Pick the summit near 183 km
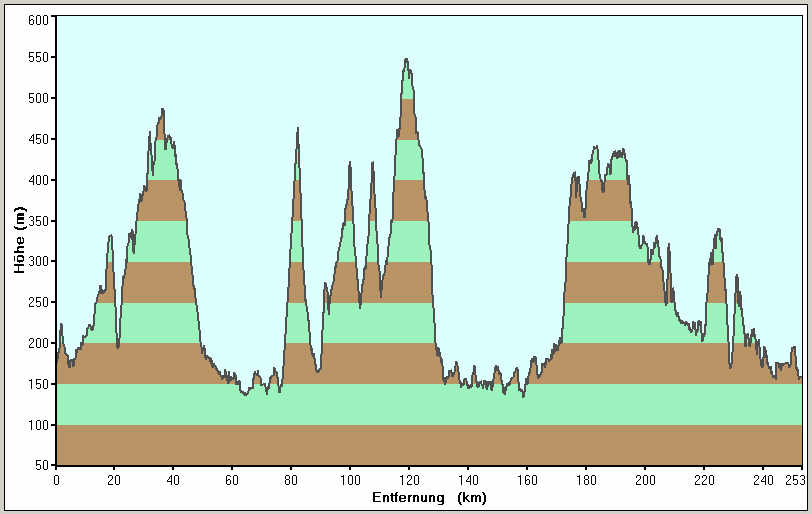 pyautogui.click(x=595, y=147)
